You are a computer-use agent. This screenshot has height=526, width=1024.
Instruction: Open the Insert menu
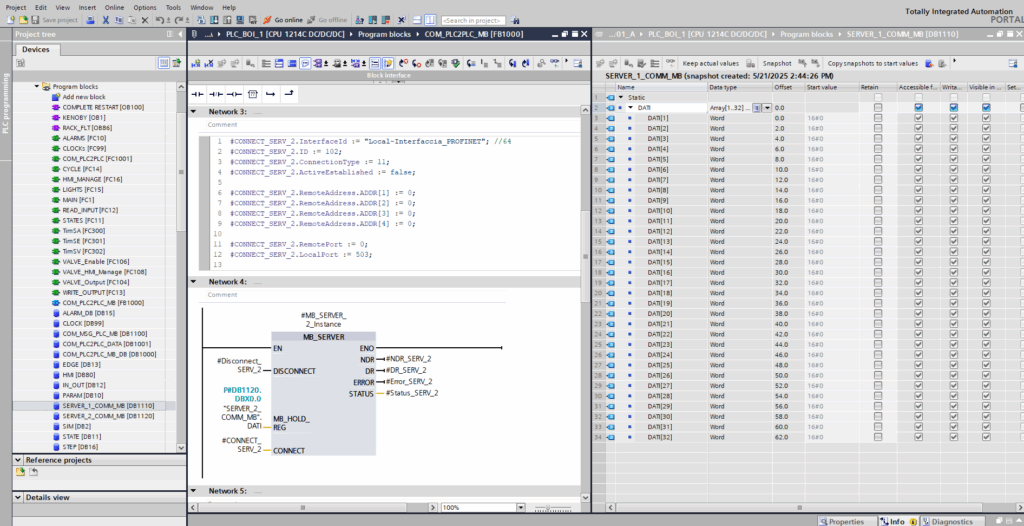pyautogui.click(x=87, y=7)
